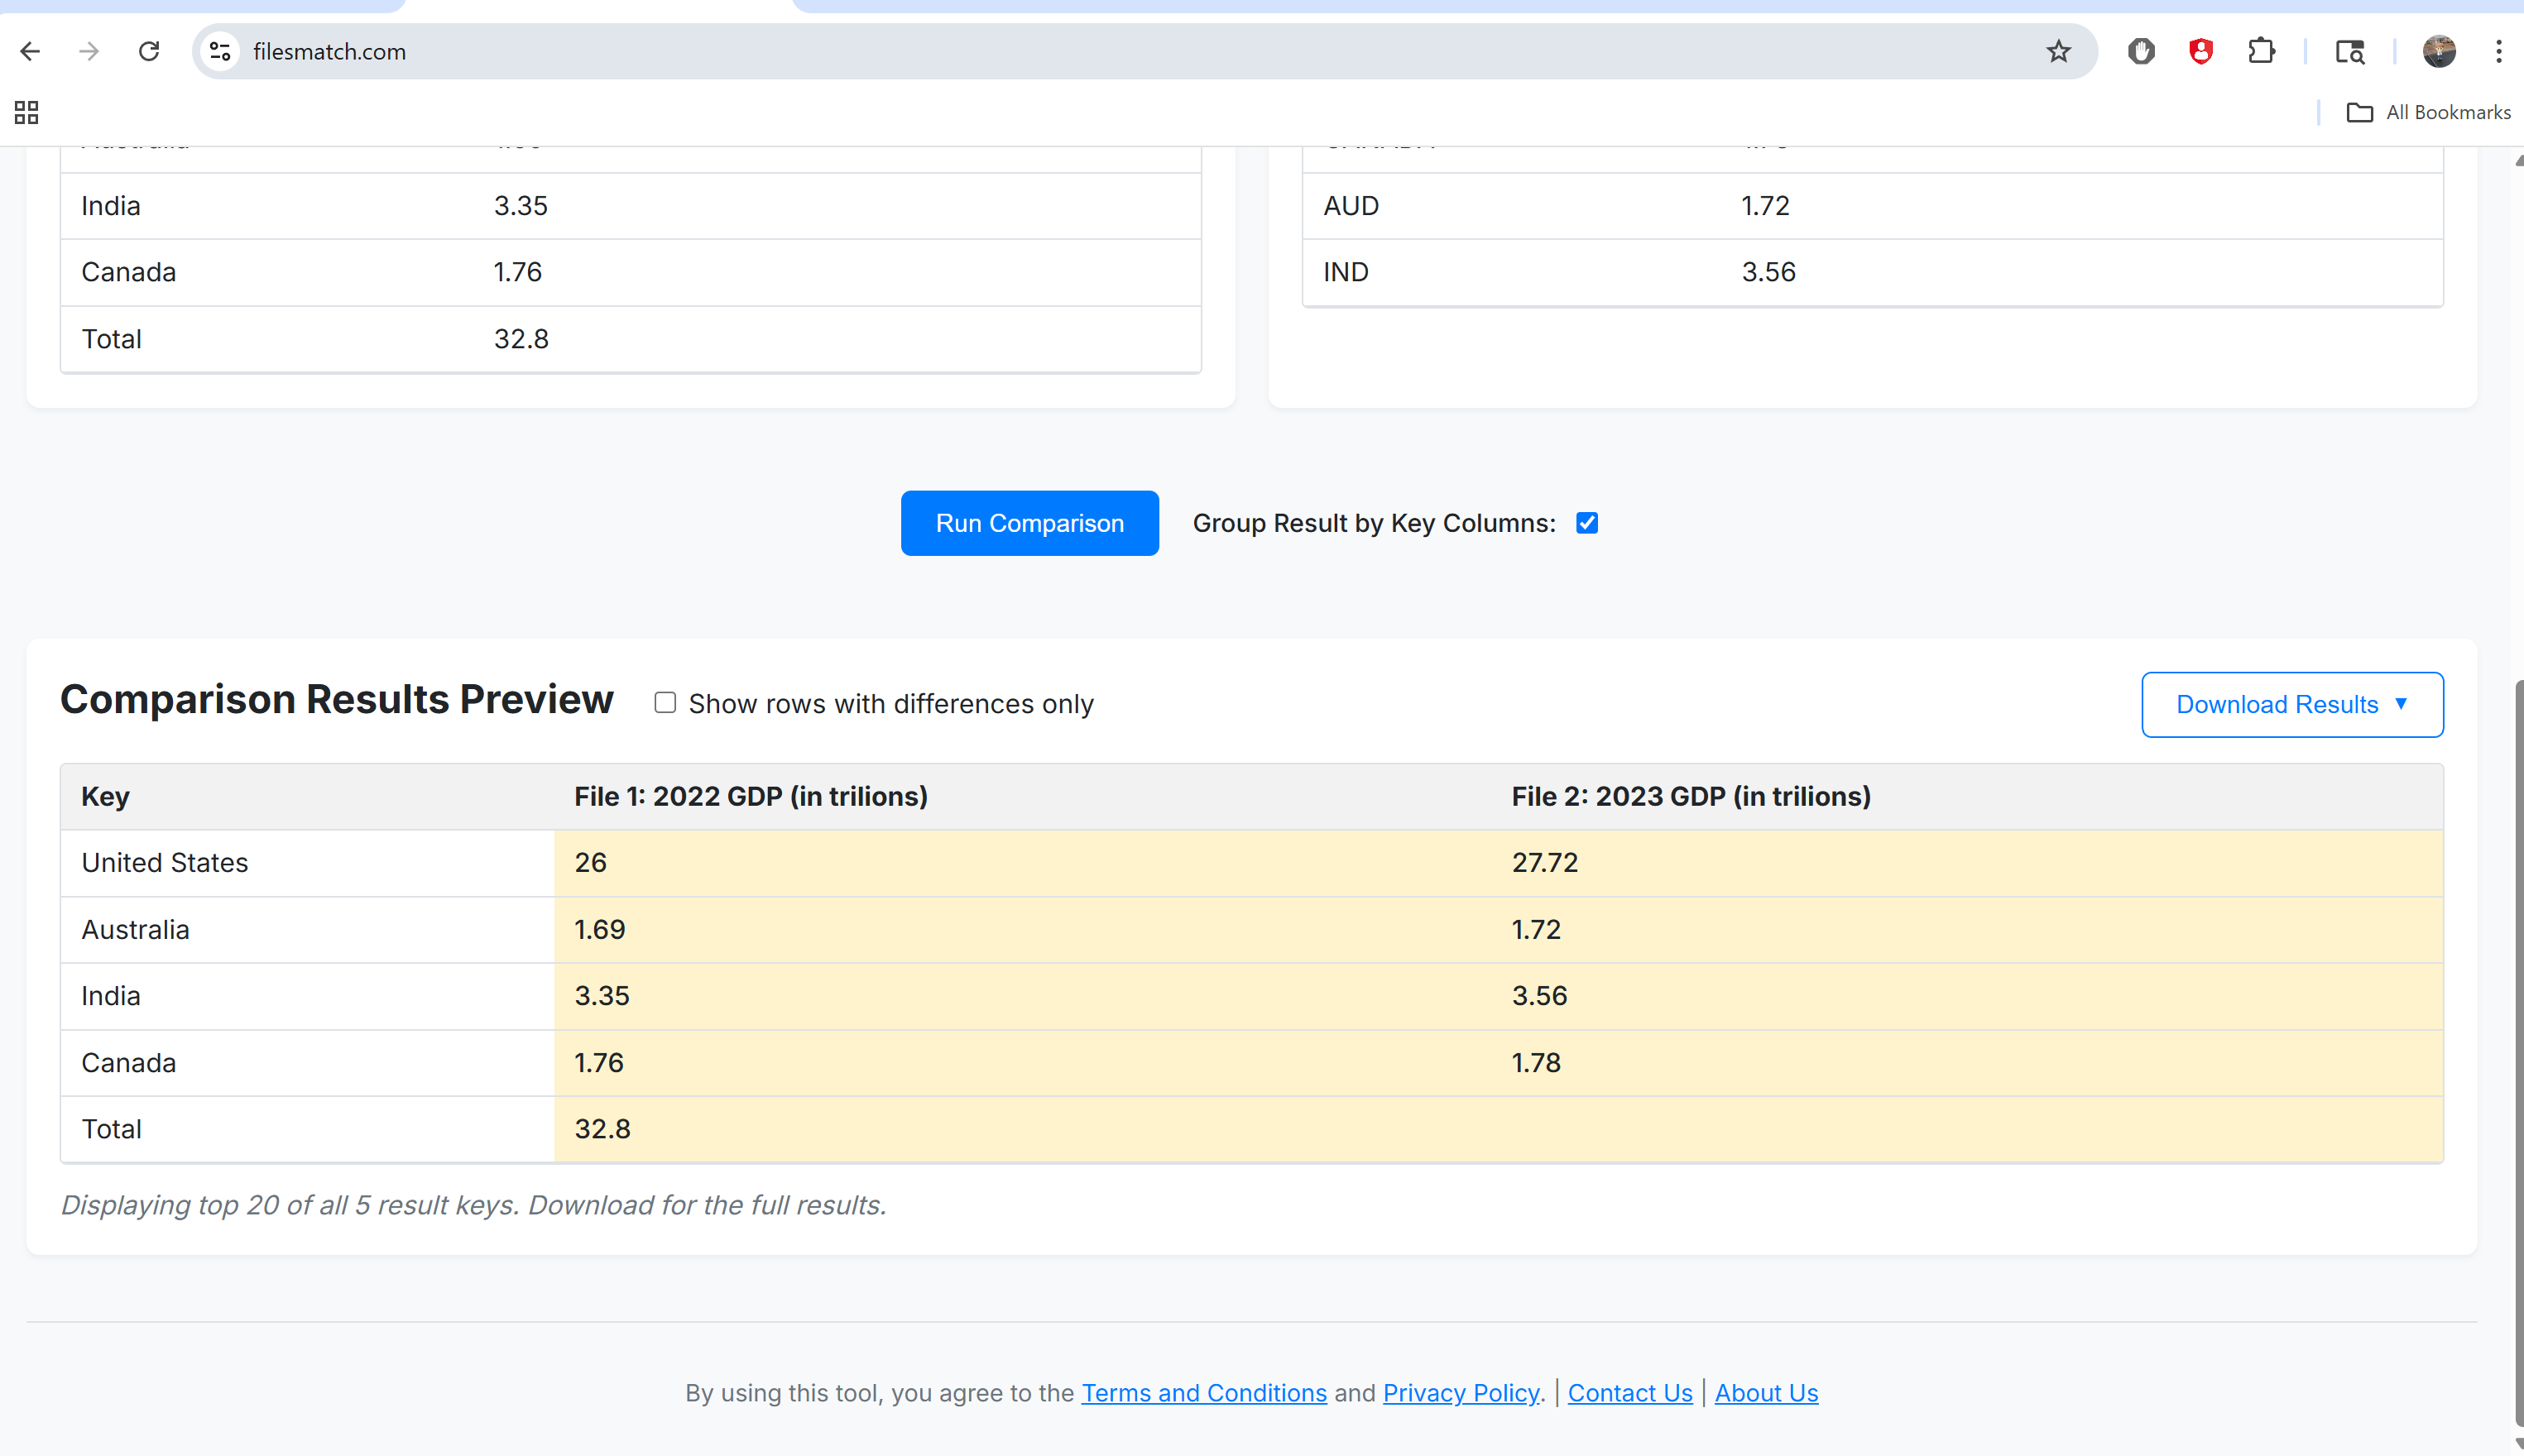Expand the Download Results dropdown
Image resolution: width=2524 pixels, height=1456 pixels.
point(2291,705)
